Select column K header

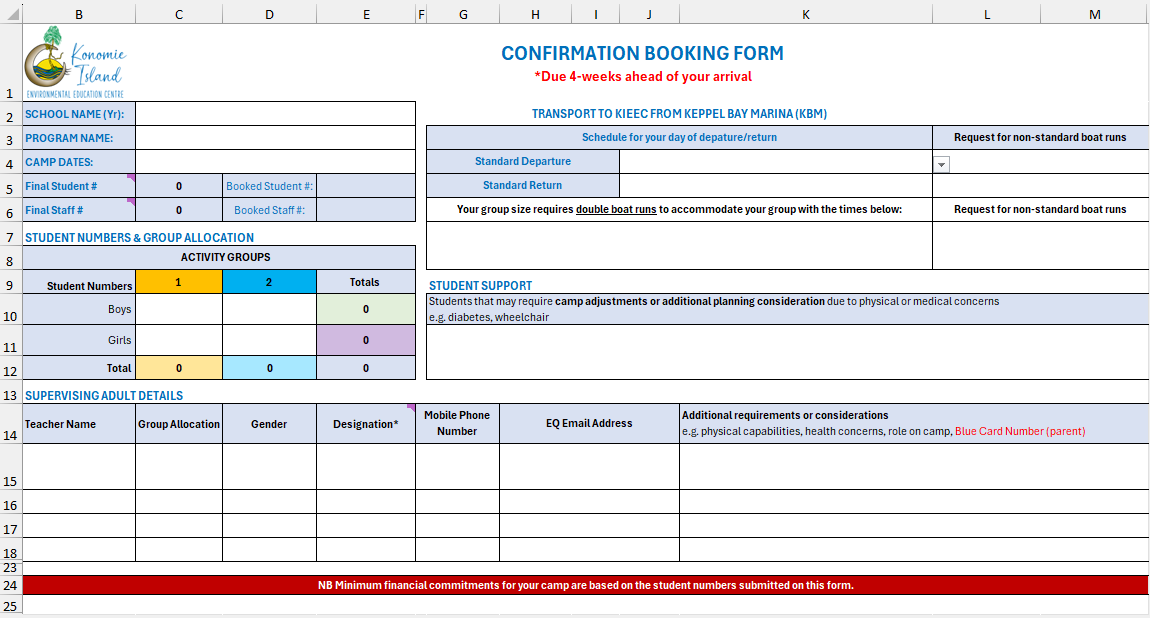coord(805,14)
